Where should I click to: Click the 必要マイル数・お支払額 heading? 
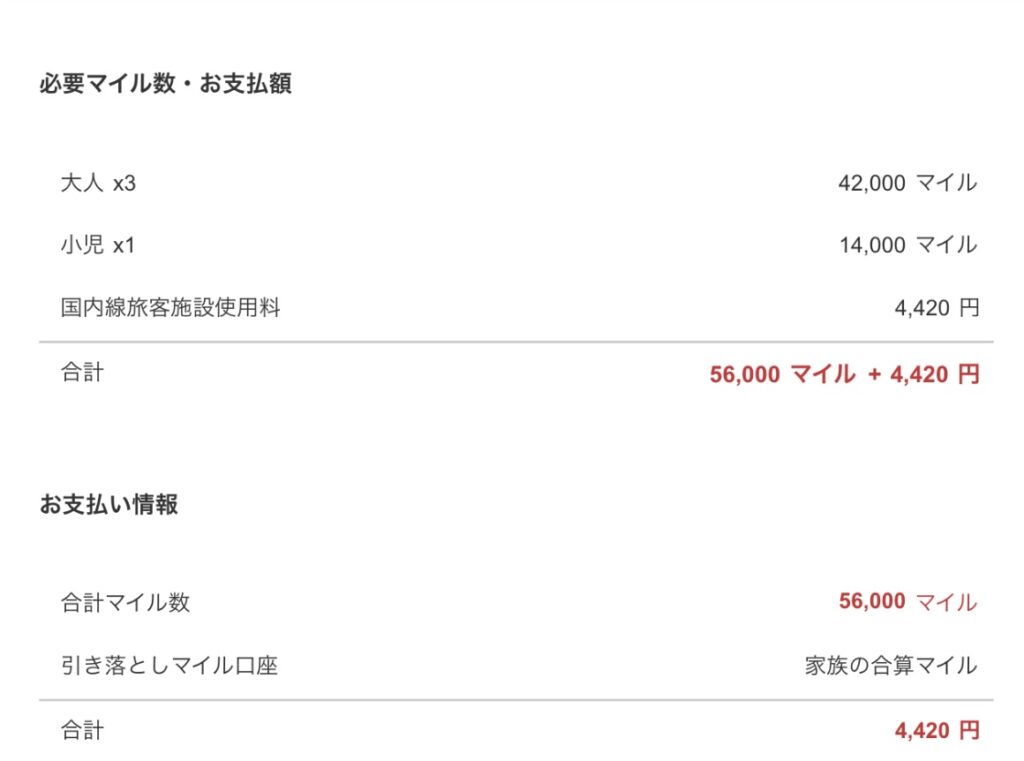165,84
